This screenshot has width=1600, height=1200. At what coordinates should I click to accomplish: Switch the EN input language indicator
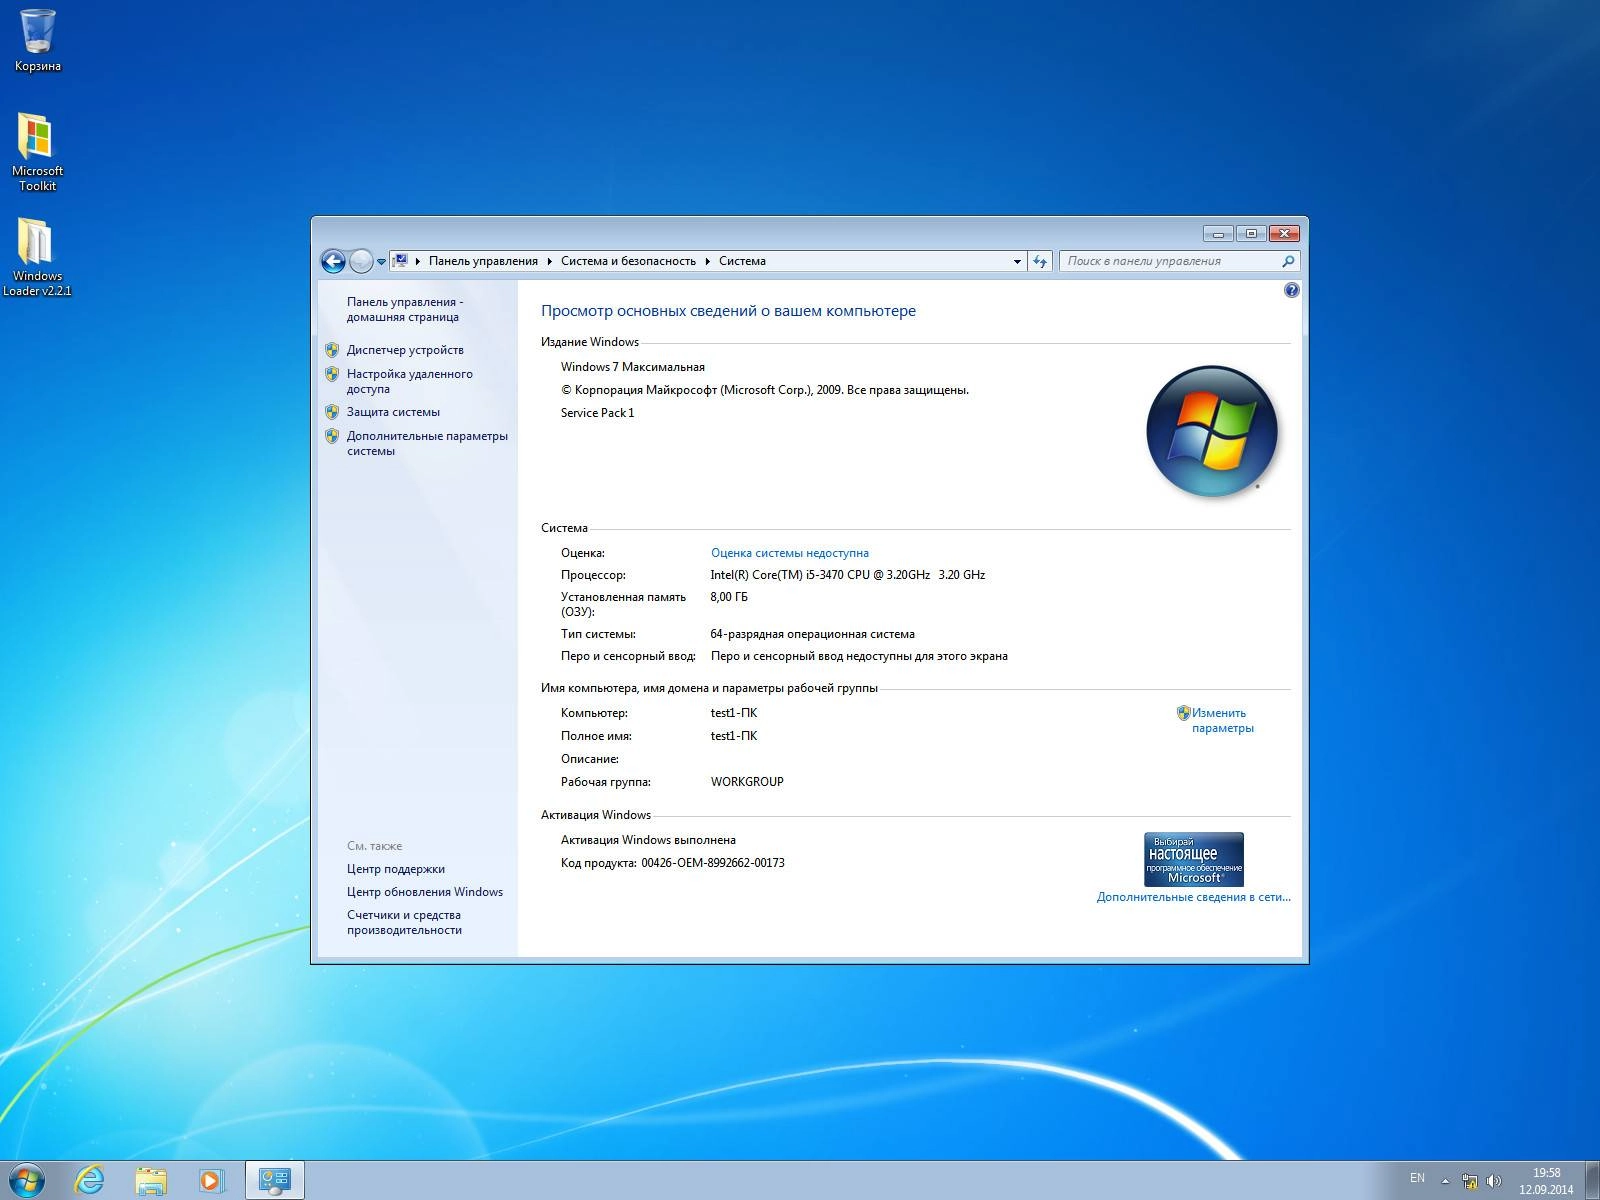[1417, 1178]
